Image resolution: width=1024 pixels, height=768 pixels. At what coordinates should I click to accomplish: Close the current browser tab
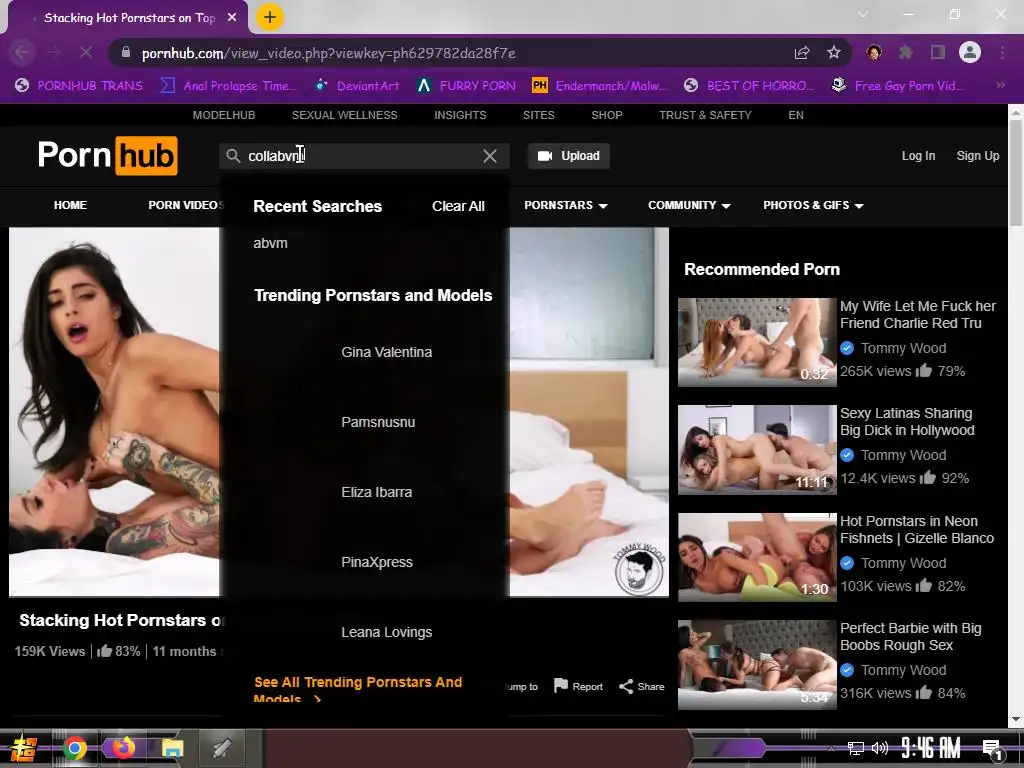tap(232, 18)
